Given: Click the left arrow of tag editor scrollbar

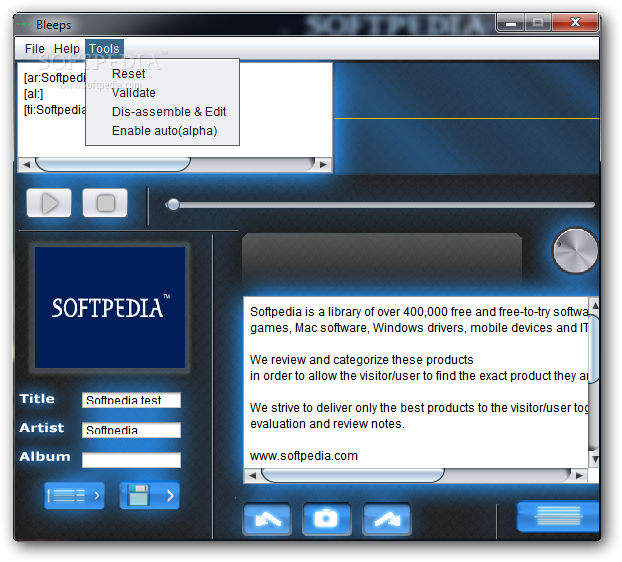Looking at the screenshot, I should pos(27,164).
